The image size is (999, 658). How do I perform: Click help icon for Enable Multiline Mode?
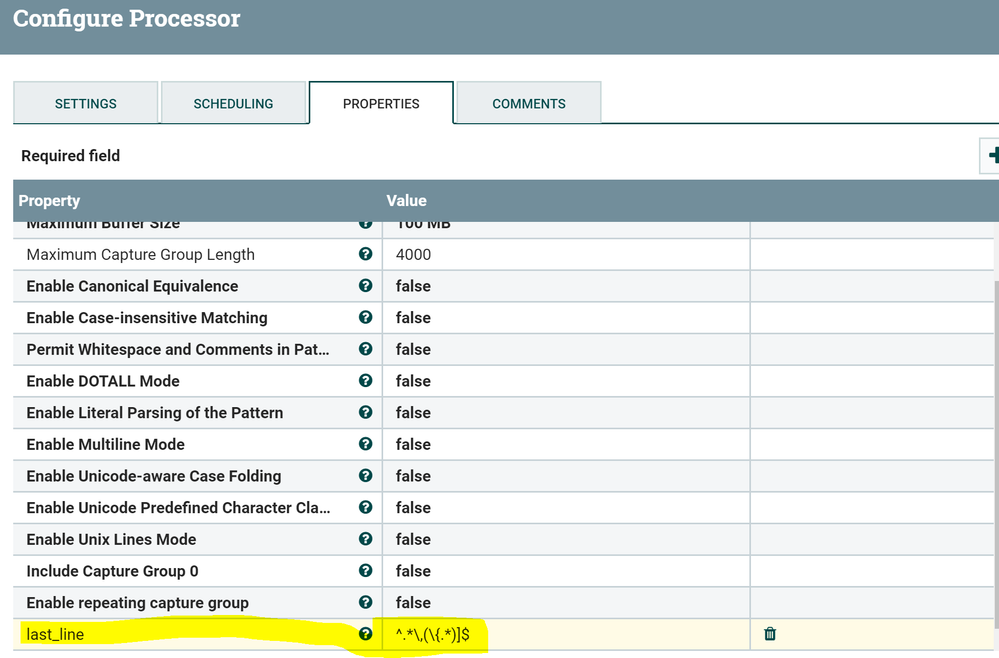365,444
